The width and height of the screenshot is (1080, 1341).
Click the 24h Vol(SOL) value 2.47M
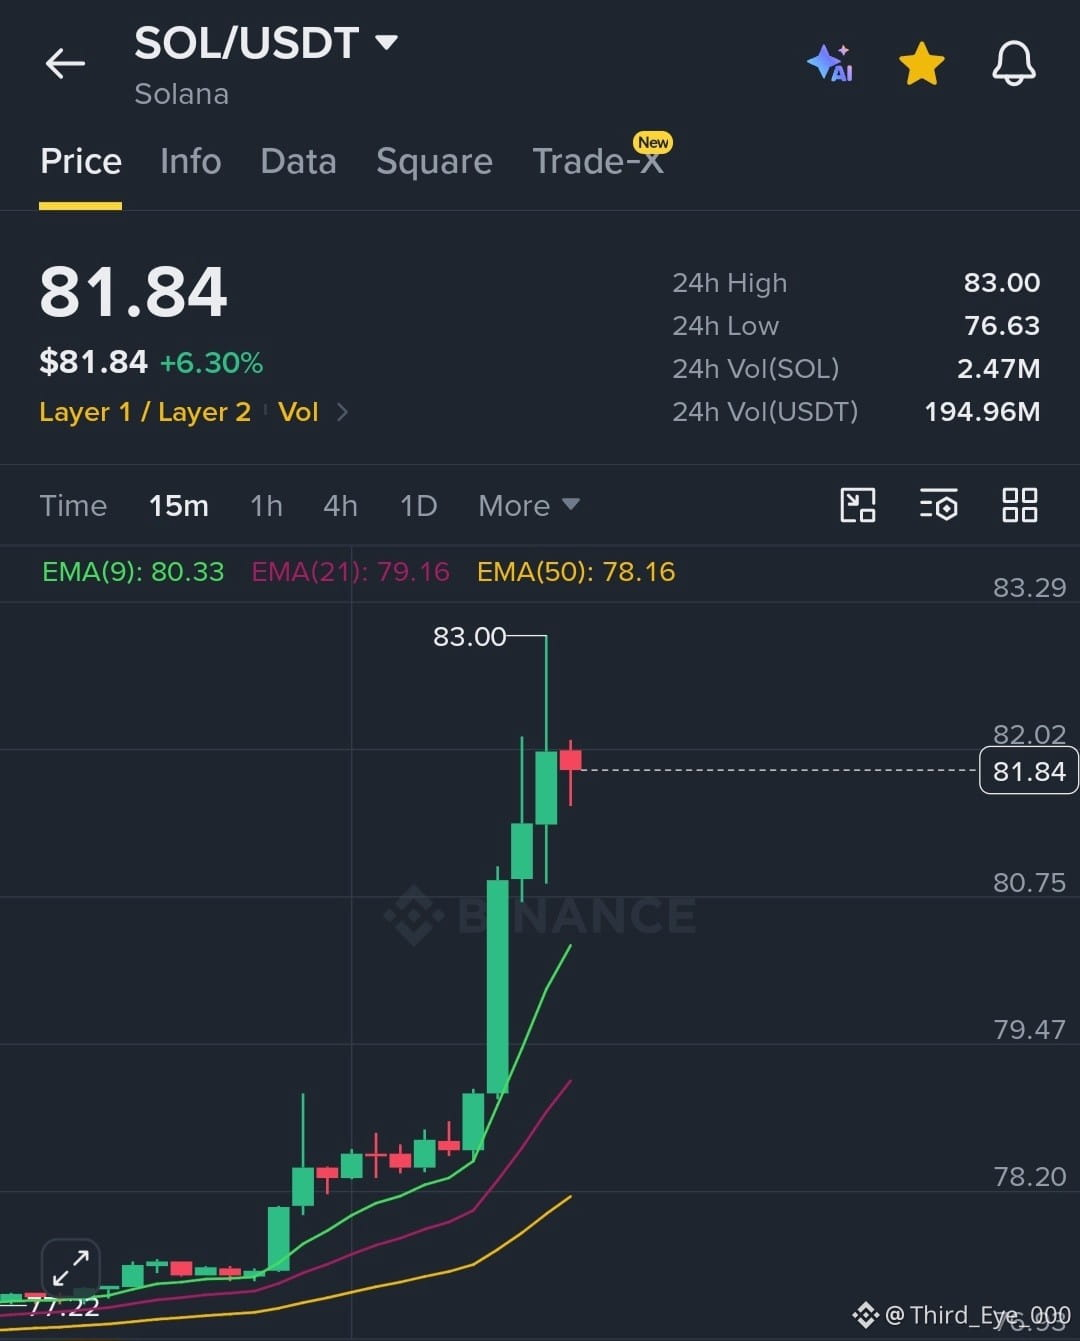pos(998,369)
